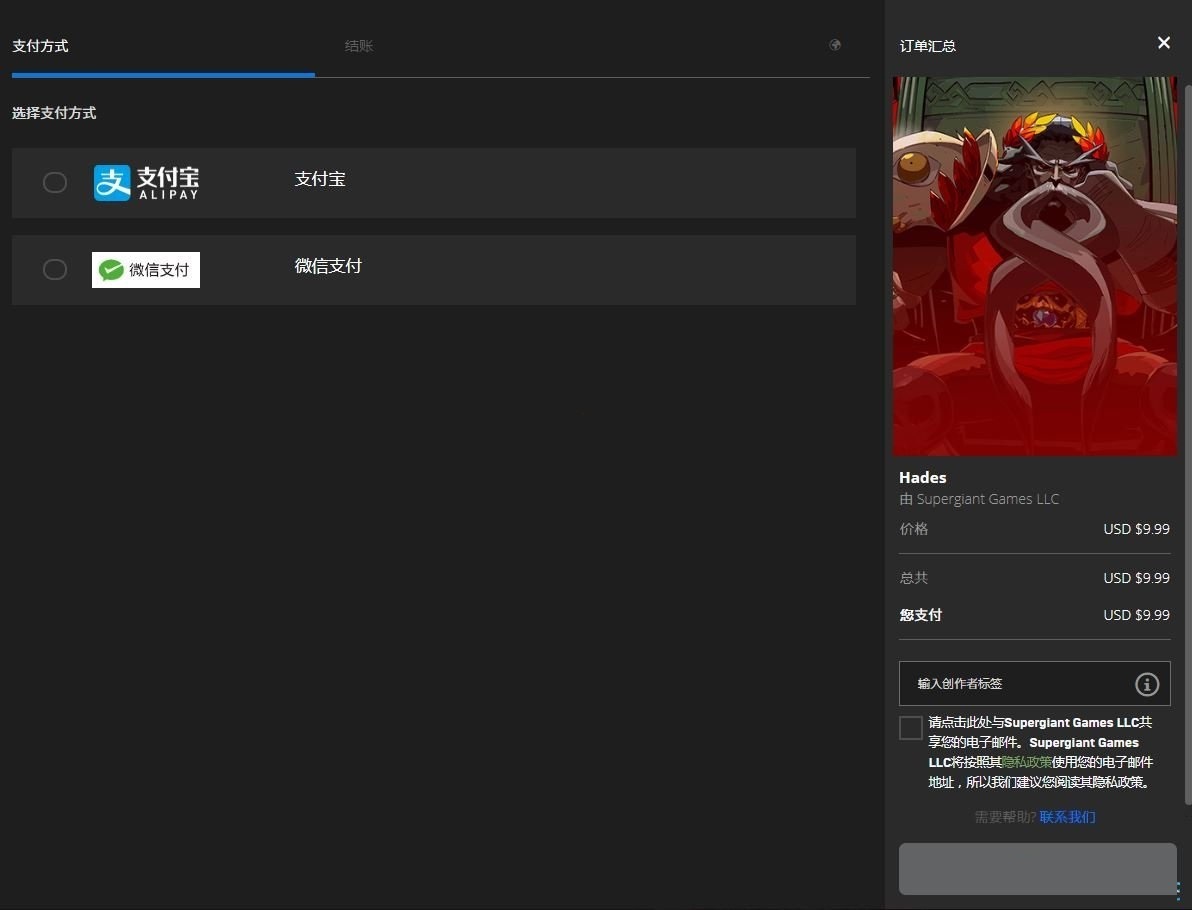This screenshot has width=1192, height=910.
Task: Open the 联系我们 contact link
Action: [1067, 817]
